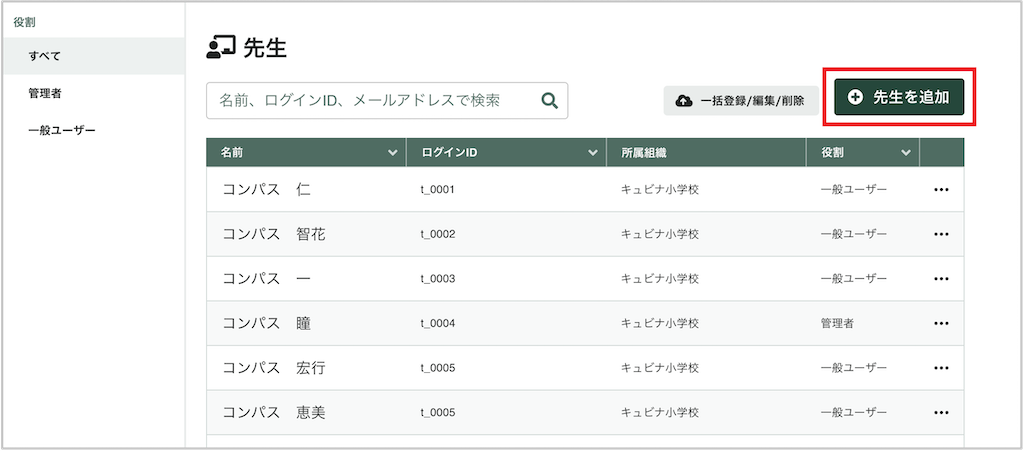Screen dimensions: 1024x451
Task: Open the 役割 column filter chevron
Action: 906,153
